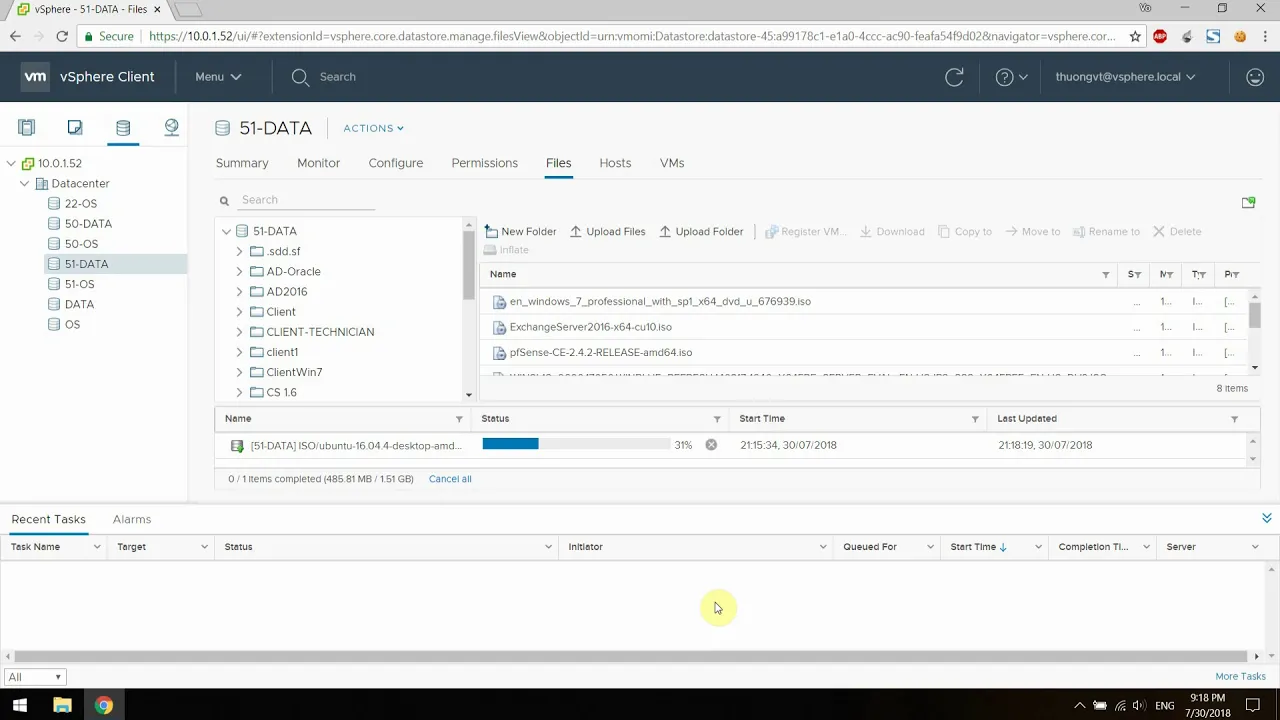Click the Delete toolbar item
The width and height of the screenshot is (1280, 720).
tap(1177, 231)
